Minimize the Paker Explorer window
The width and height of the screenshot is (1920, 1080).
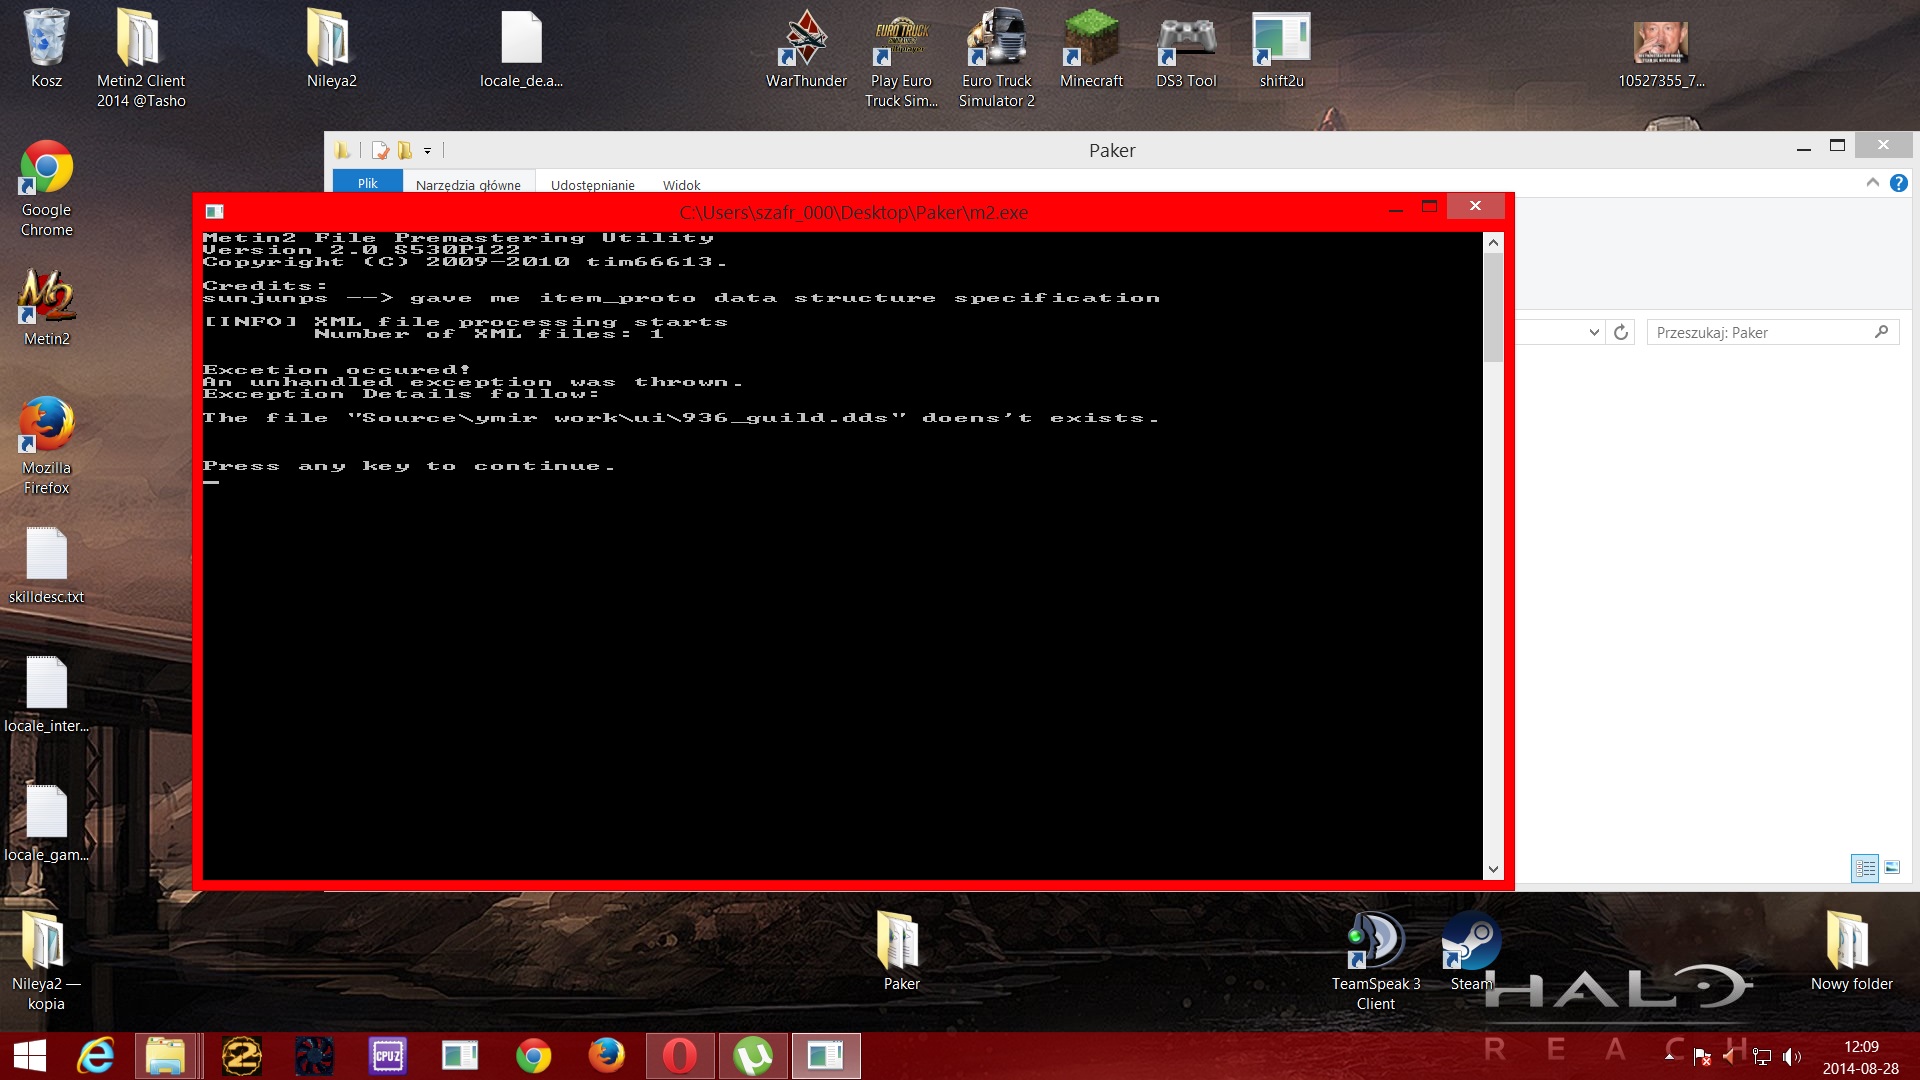(x=1804, y=148)
